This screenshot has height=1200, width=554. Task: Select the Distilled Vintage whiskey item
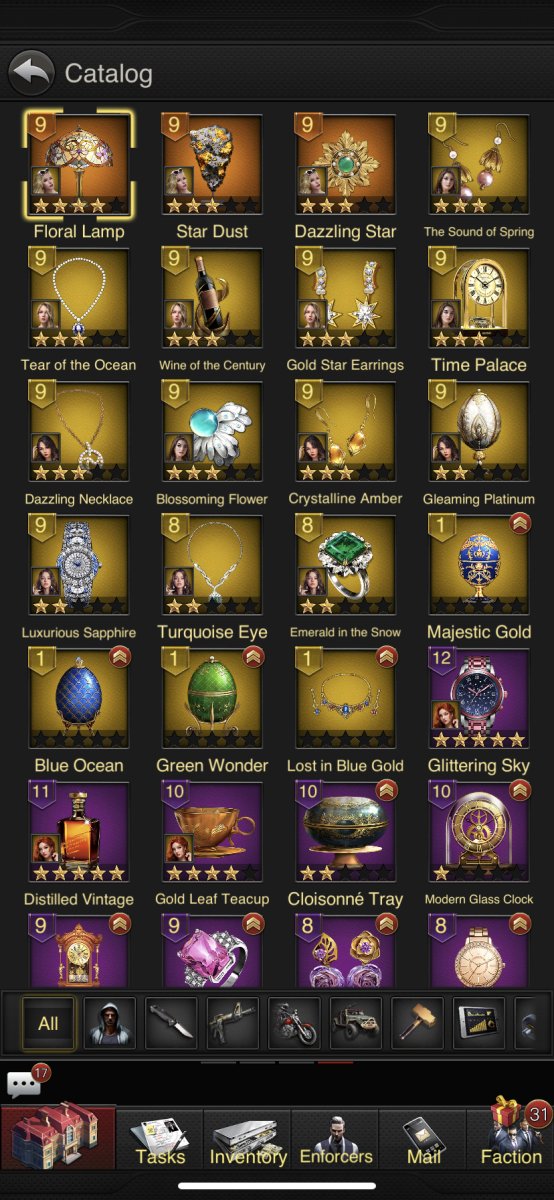(x=79, y=832)
